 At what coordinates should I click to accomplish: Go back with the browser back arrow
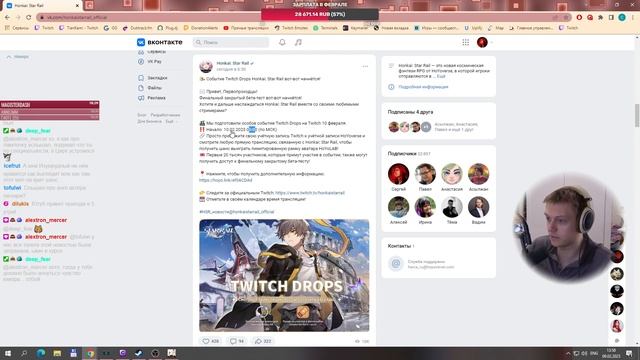7,18
